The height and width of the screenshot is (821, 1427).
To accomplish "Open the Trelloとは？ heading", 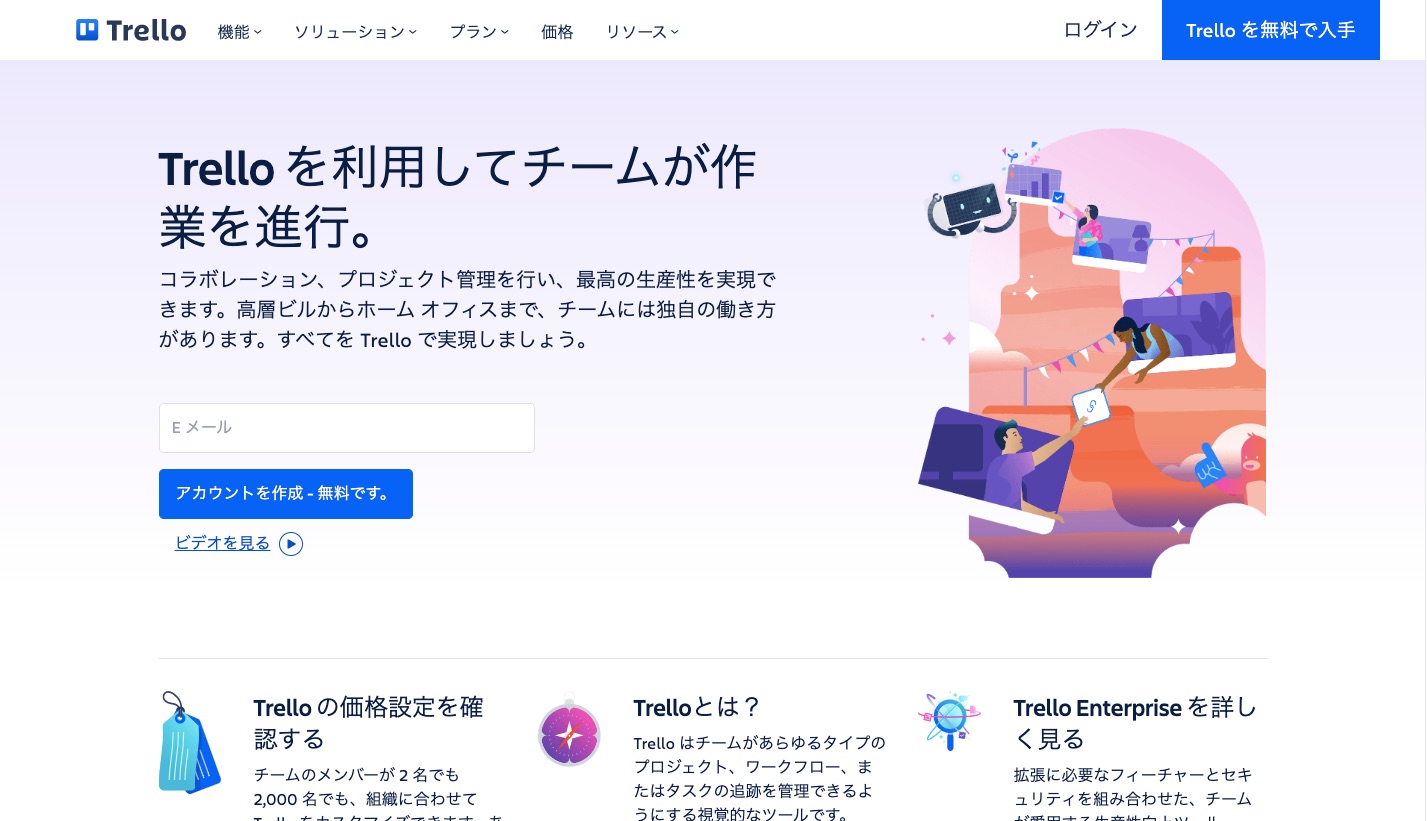I will pyautogui.click(x=697, y=708).
